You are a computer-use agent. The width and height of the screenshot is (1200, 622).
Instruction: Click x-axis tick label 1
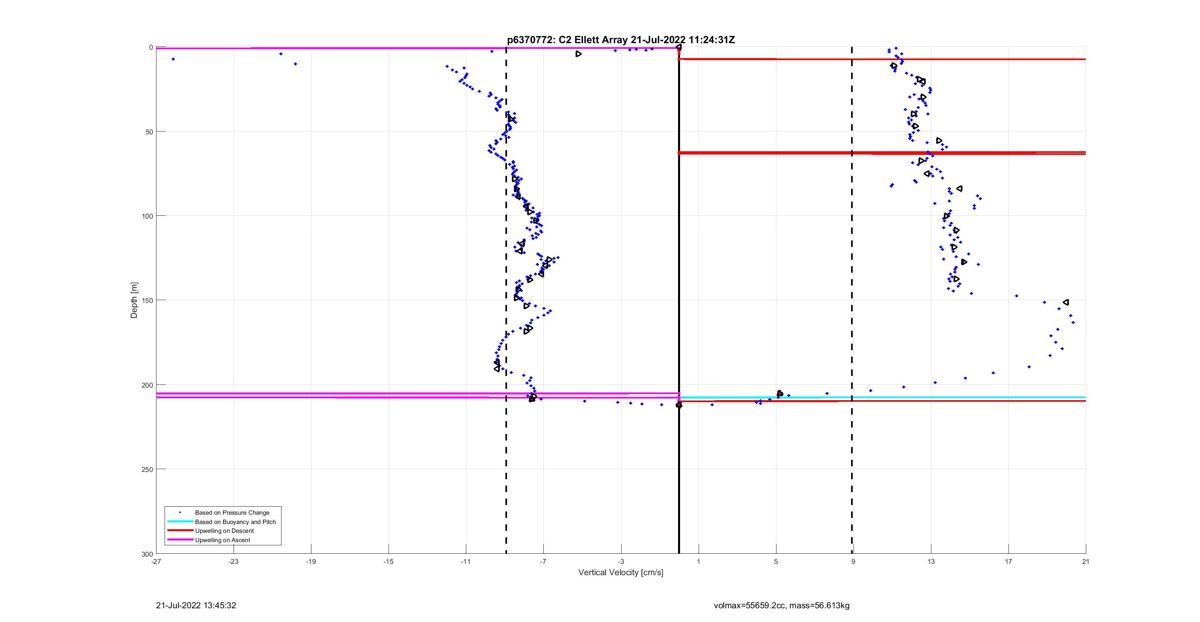698,561
